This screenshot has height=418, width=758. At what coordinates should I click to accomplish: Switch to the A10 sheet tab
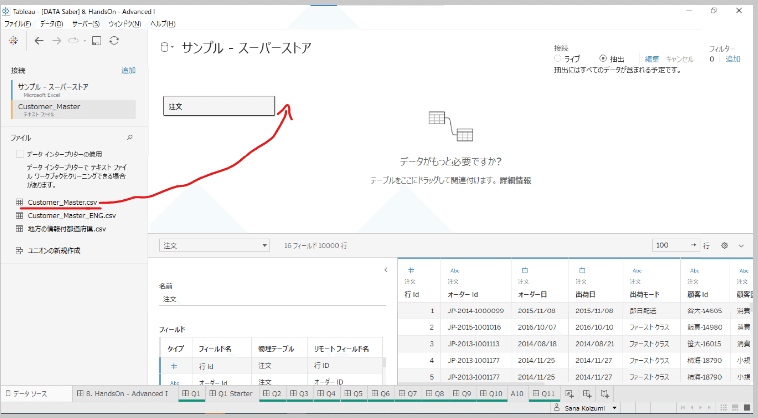tap(517, 394)
